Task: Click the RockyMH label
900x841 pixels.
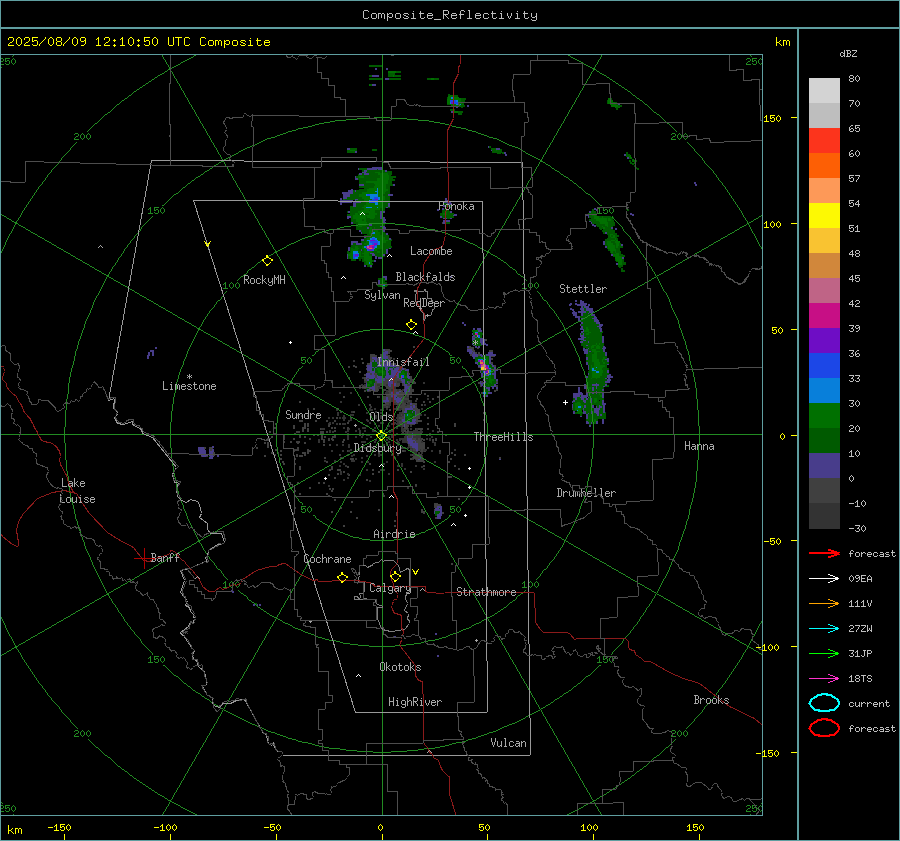Action: [x=264, y=280]
